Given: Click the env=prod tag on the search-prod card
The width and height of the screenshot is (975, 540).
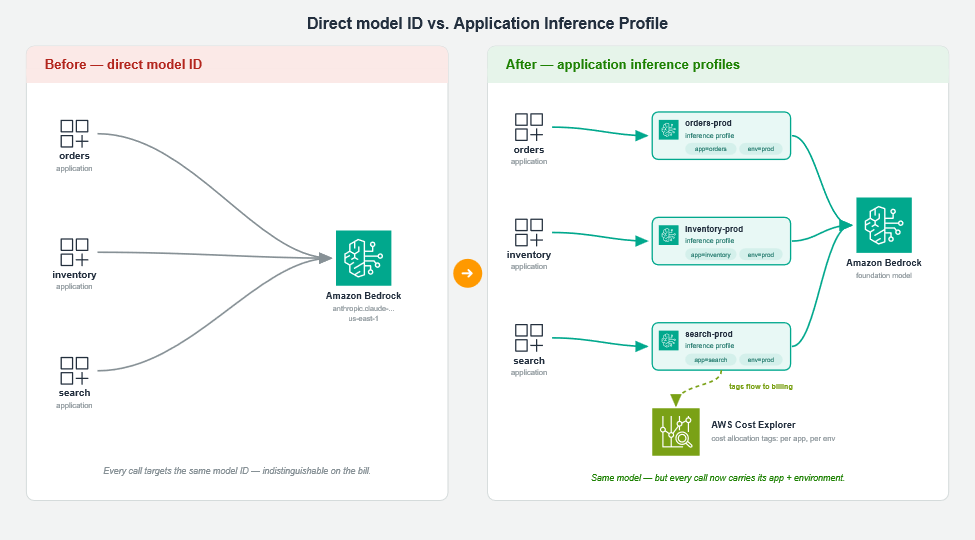Looking at the screenshot, I should [760, 360].
